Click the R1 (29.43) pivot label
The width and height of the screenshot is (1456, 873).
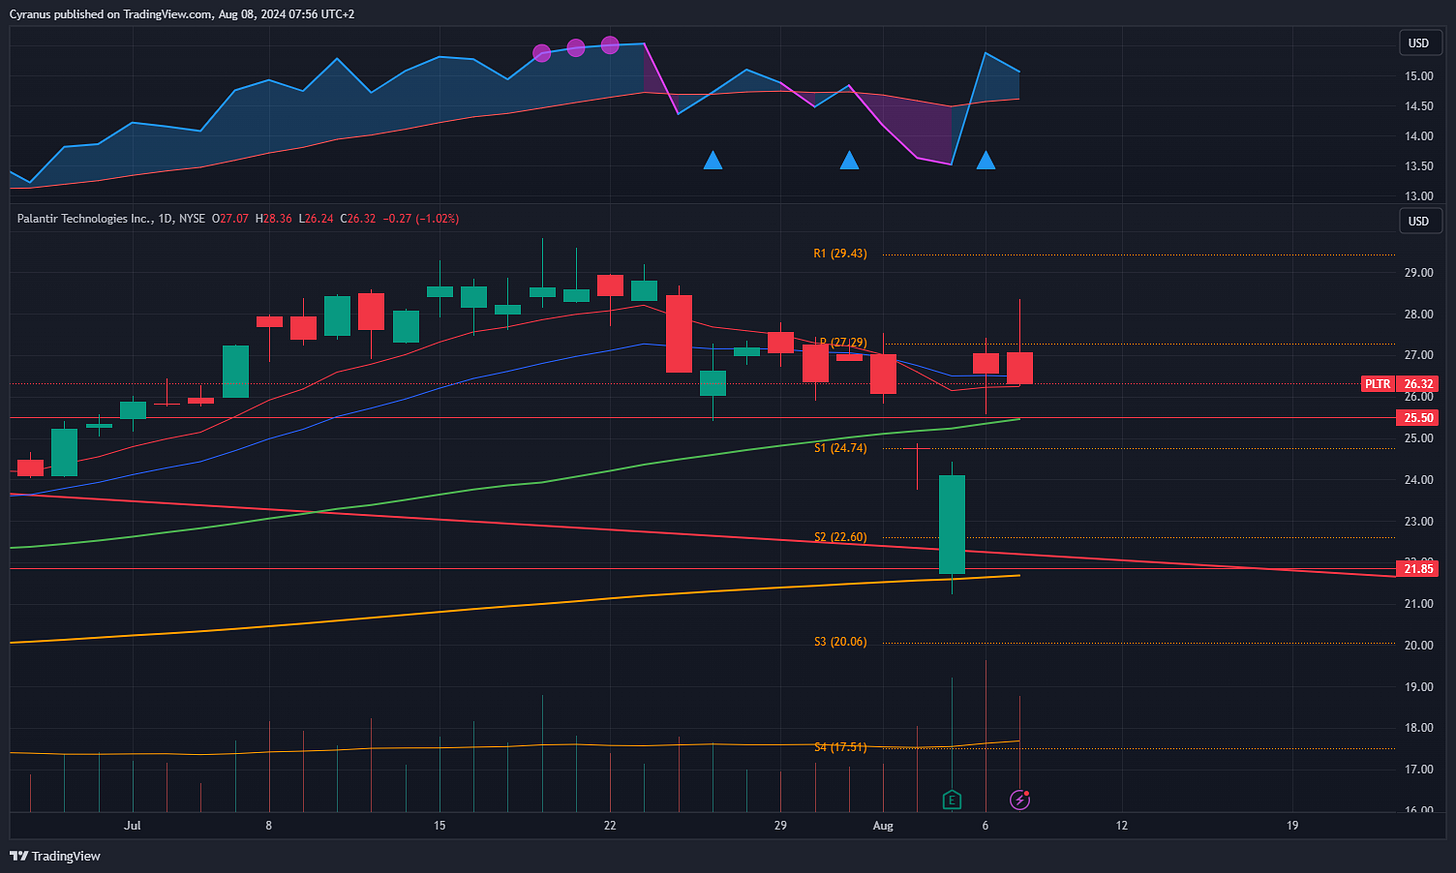click(840, 254)
